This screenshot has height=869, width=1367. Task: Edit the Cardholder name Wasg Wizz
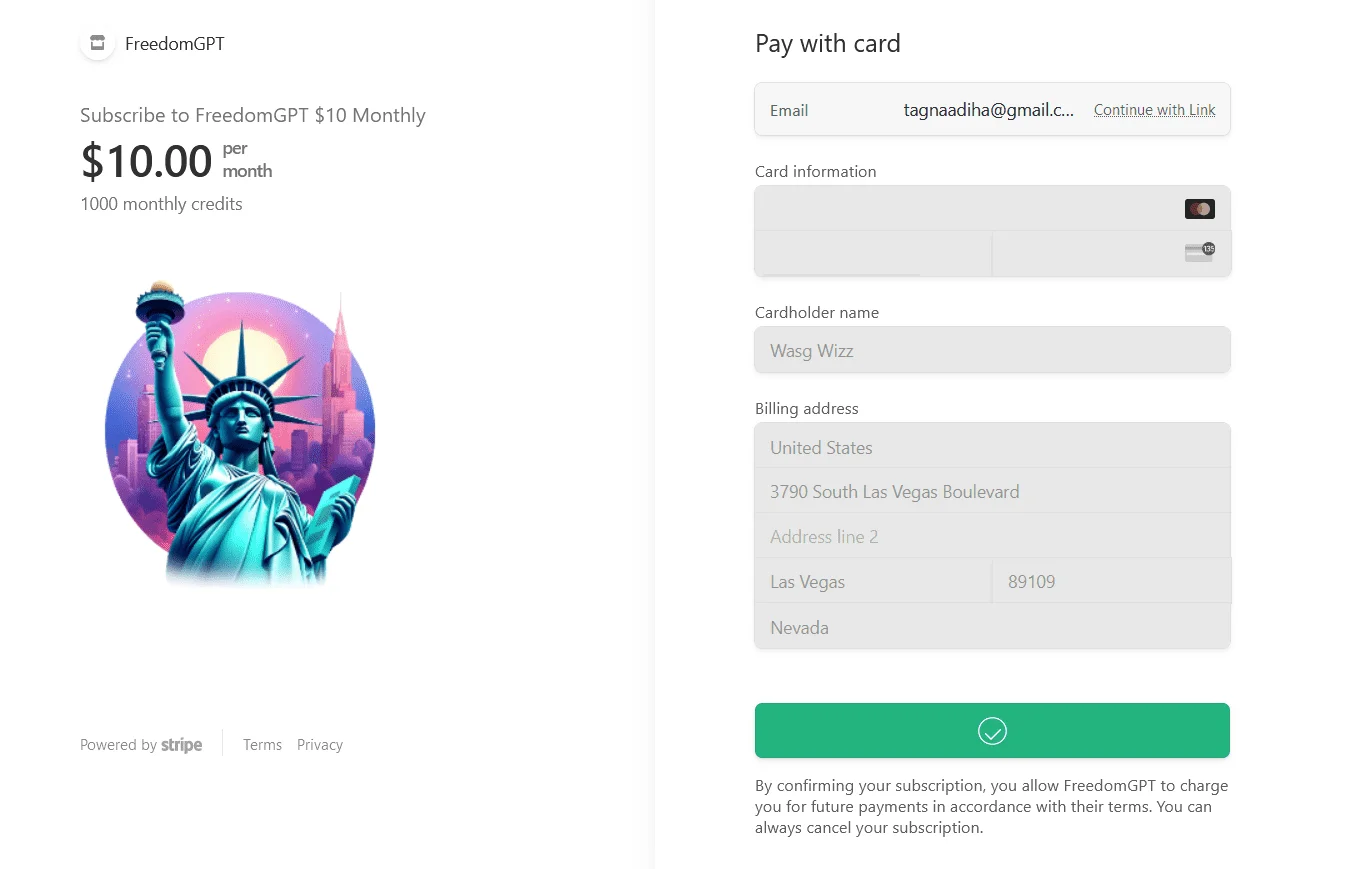pos(992,350)
